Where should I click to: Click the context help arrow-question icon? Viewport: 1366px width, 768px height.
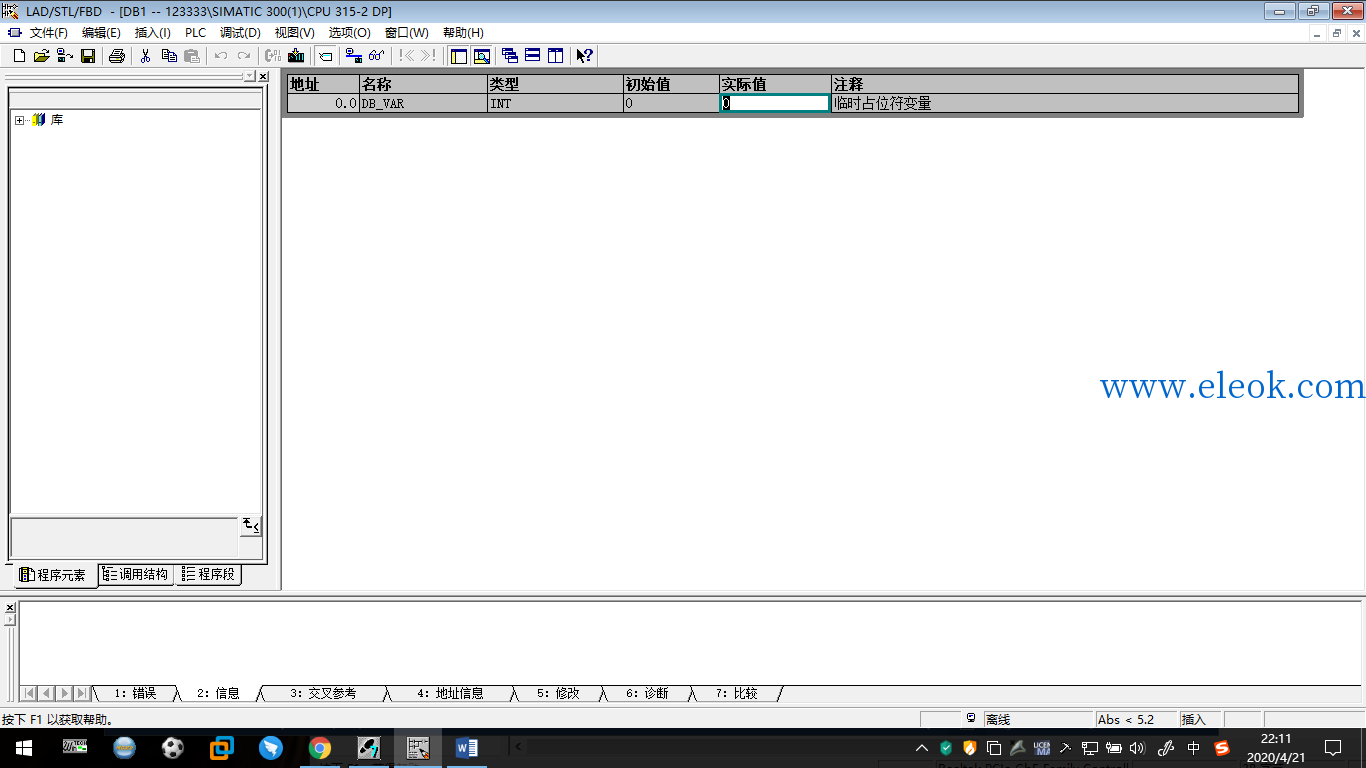point(585,56)
